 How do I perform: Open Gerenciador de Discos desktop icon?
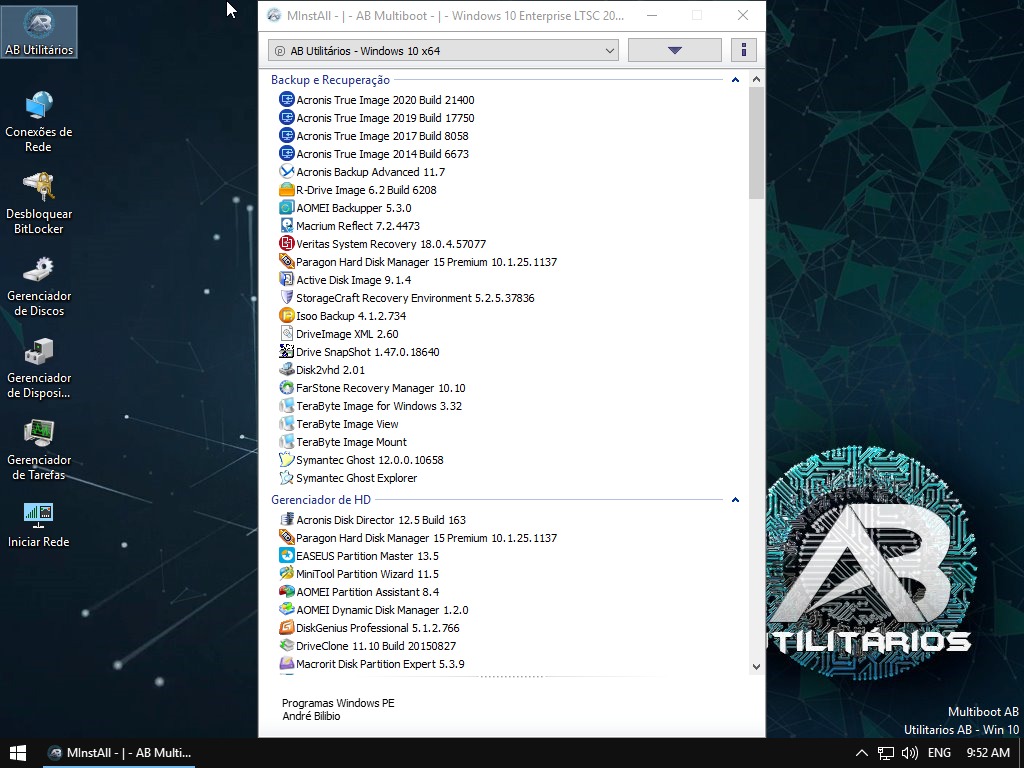[39, 286]
